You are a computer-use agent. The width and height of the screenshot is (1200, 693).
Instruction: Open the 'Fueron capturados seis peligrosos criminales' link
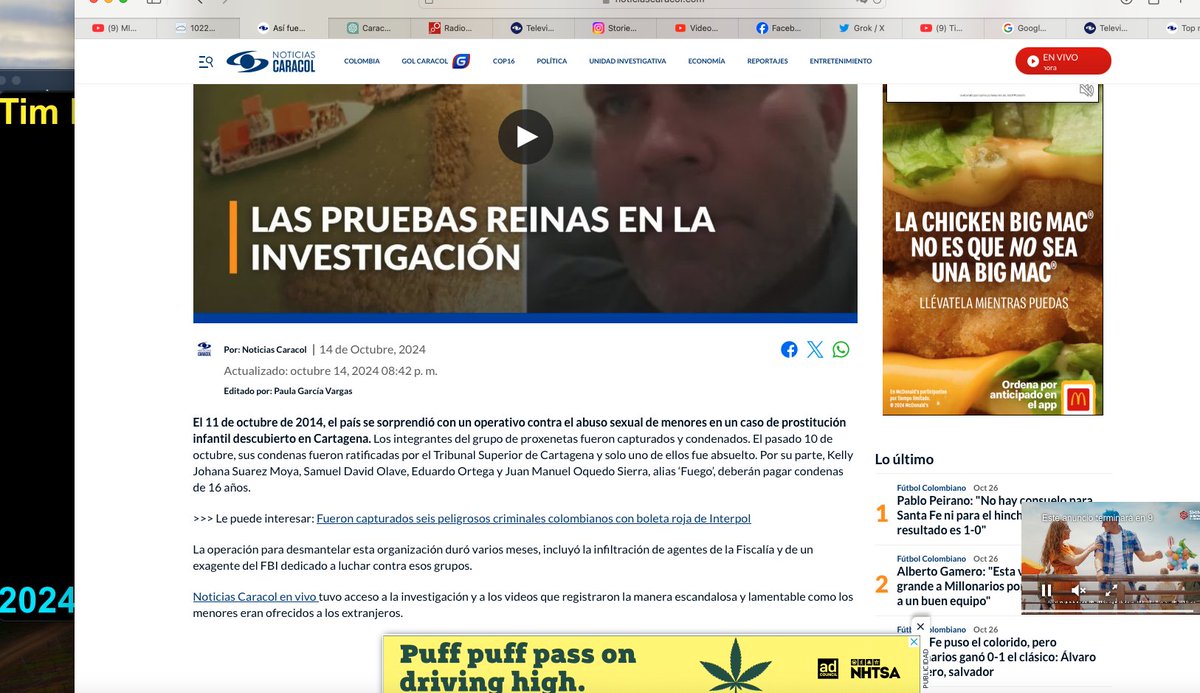pyautogui.click(x=533, y=518)
